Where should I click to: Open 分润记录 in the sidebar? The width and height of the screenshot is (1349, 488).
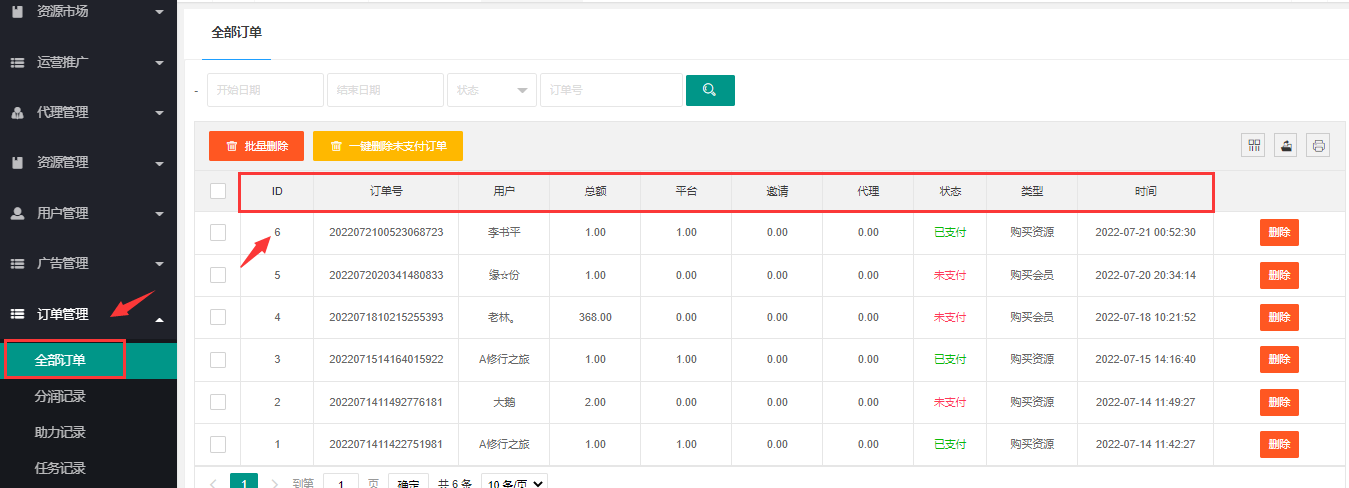60,396
